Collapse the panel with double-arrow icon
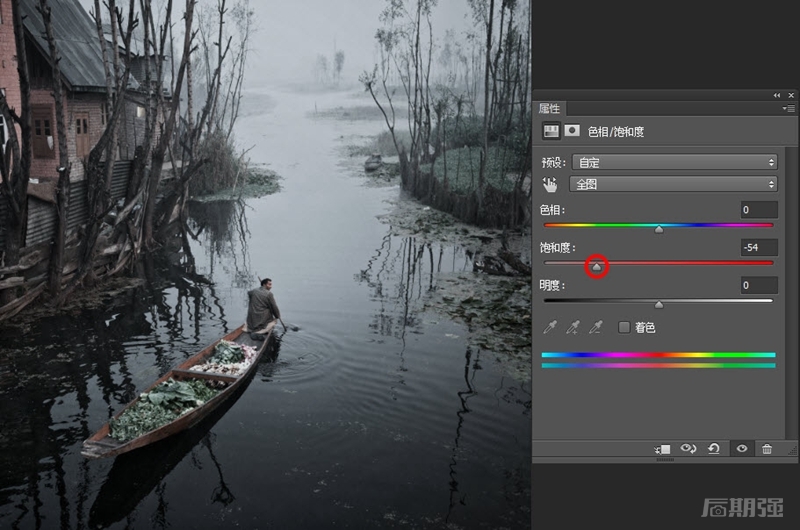 (777, 95)
